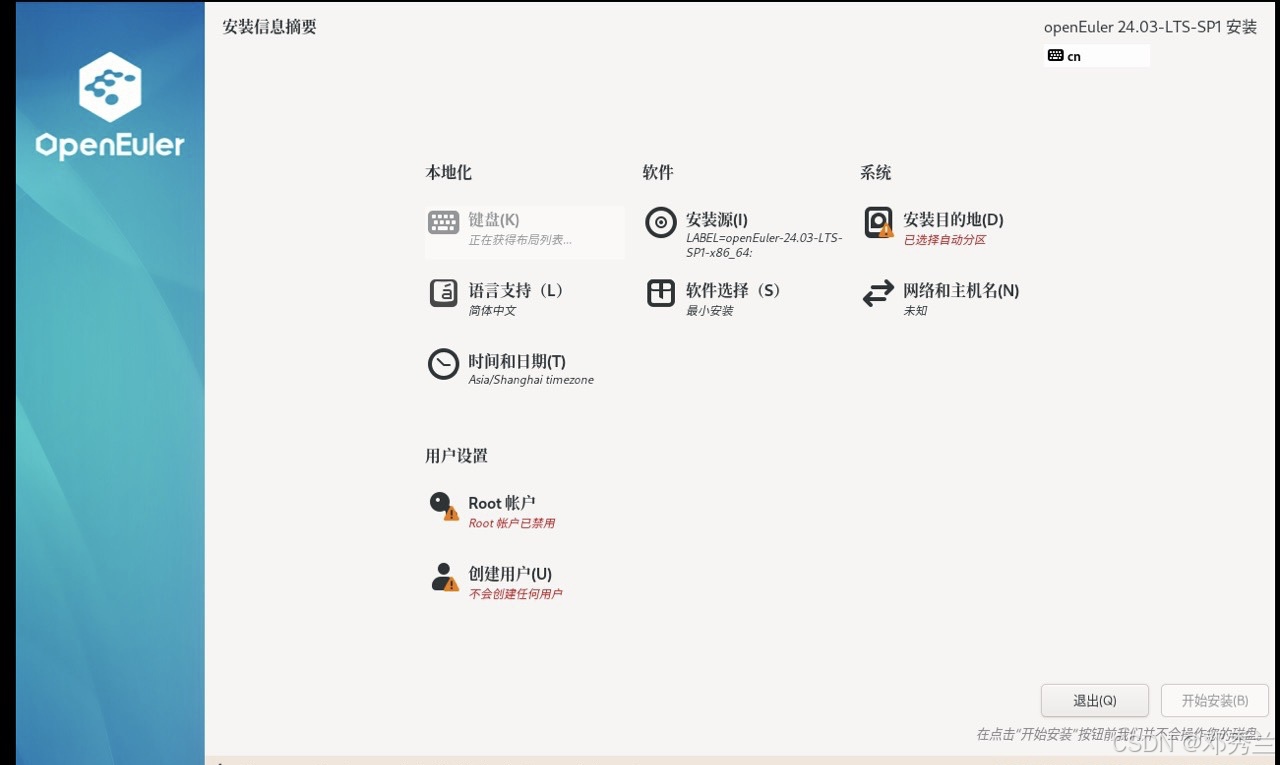1280x765 pixels.
Task: Click the Root 帐户已禁用 red text
Action: click(x=513, y=522)
